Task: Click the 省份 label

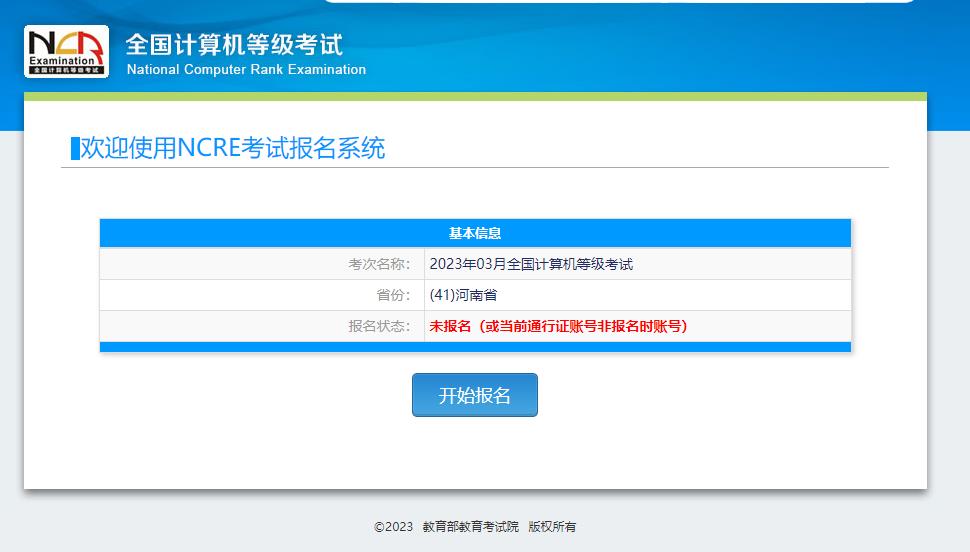Action: click(x=393, y=295)
